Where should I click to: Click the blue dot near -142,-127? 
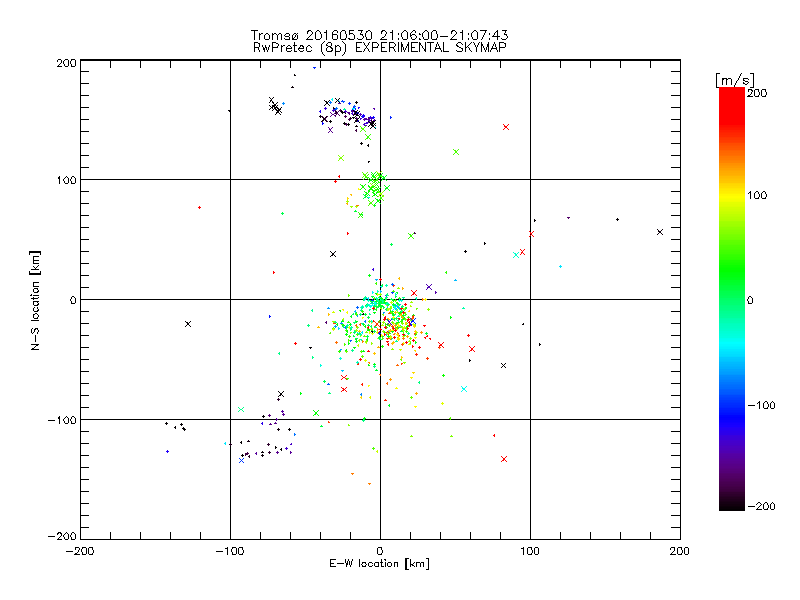167,452
